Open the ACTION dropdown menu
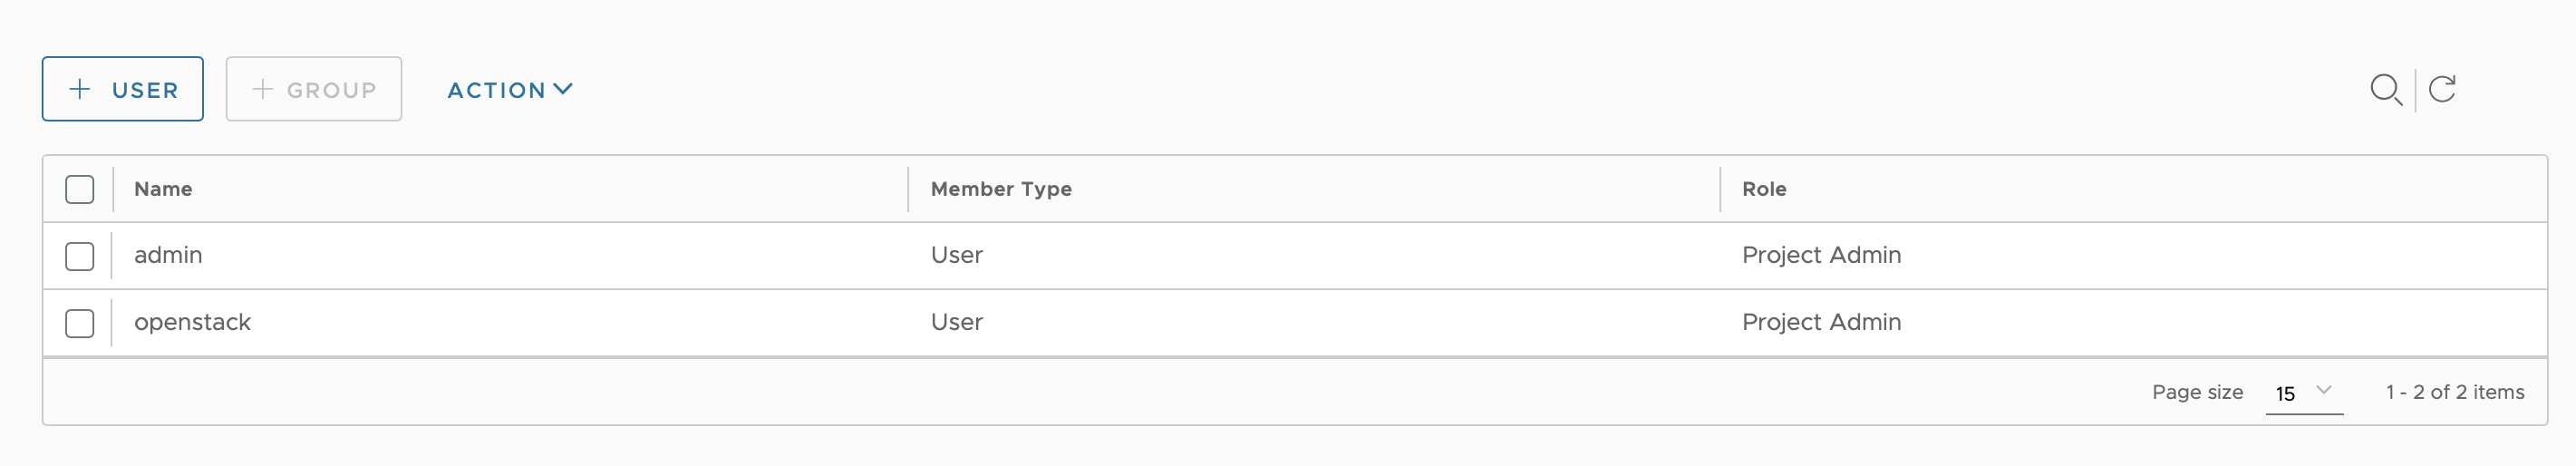The image size is (2576, 466). pos(510,90)
